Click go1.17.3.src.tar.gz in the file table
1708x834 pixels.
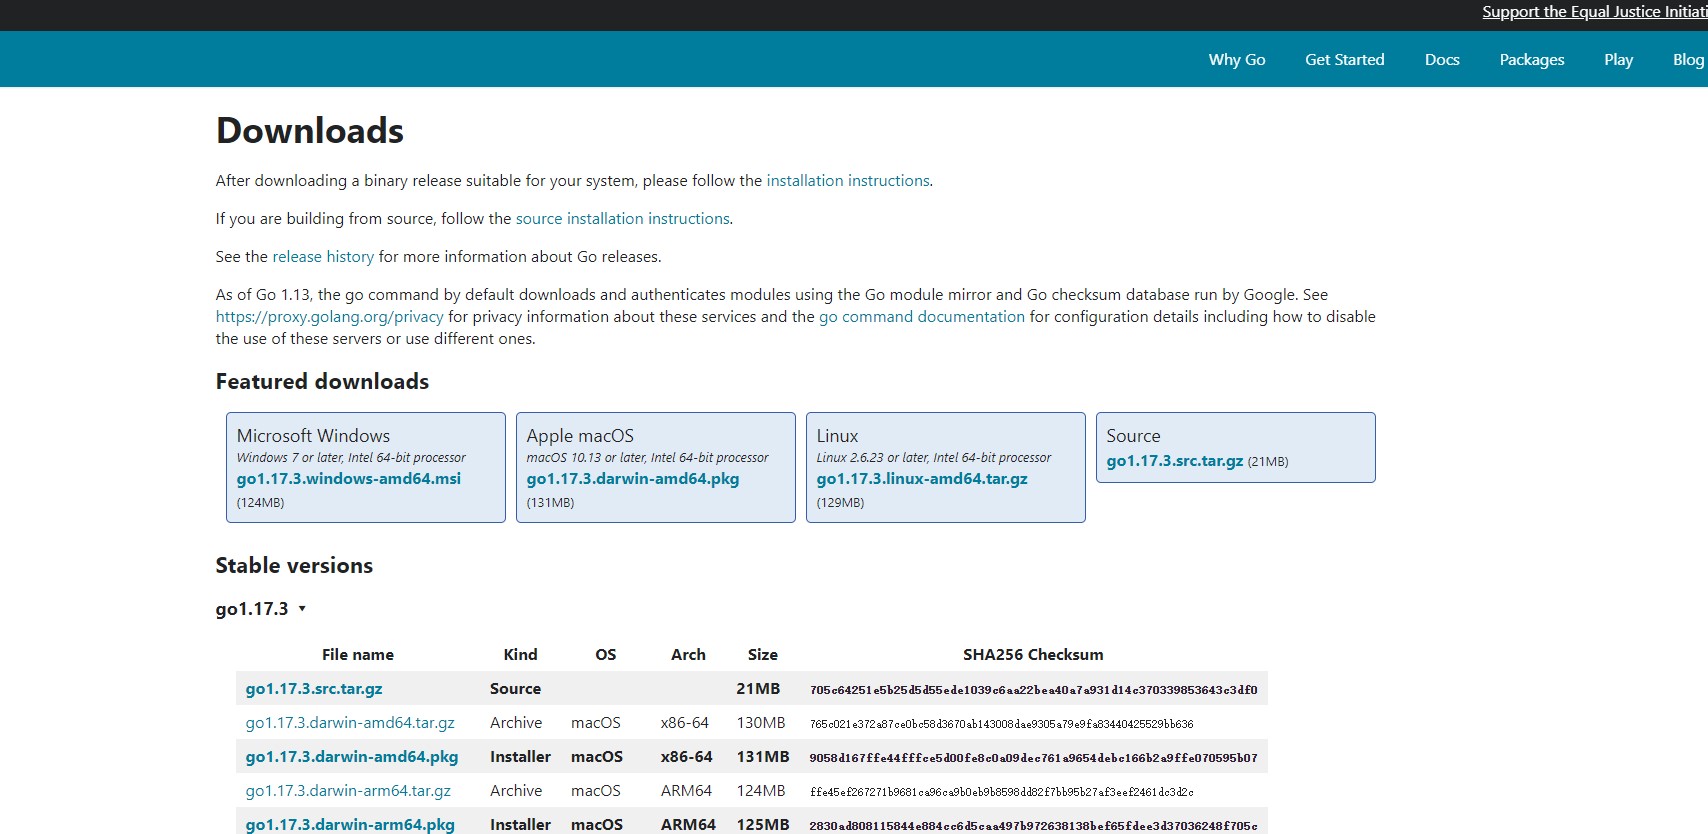314,689
